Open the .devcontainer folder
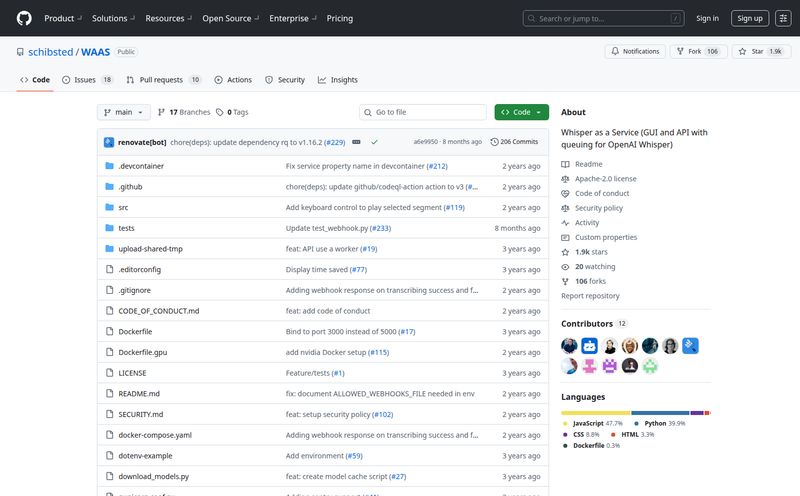Screen dimensions: 800x496 [141, 166]
